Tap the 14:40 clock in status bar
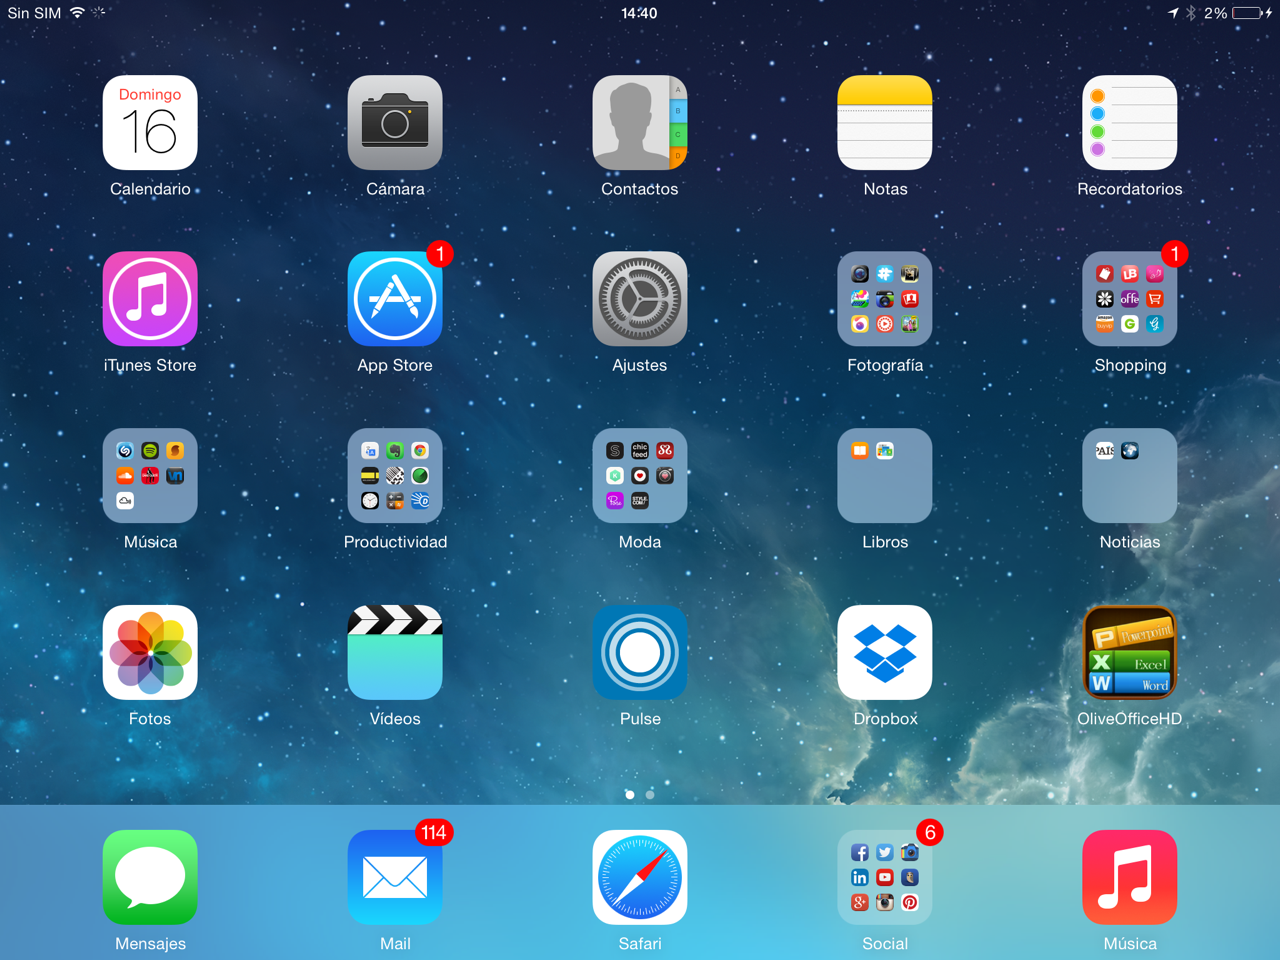This screenshot has height=960, width=1280. pyautogui.click(x=639, y=13)
